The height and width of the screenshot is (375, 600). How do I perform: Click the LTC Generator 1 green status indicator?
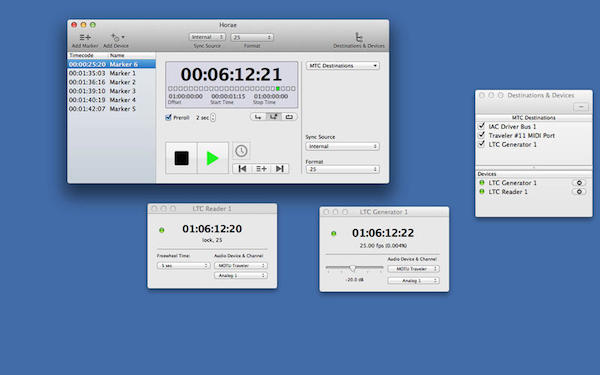tap(334, 233)
